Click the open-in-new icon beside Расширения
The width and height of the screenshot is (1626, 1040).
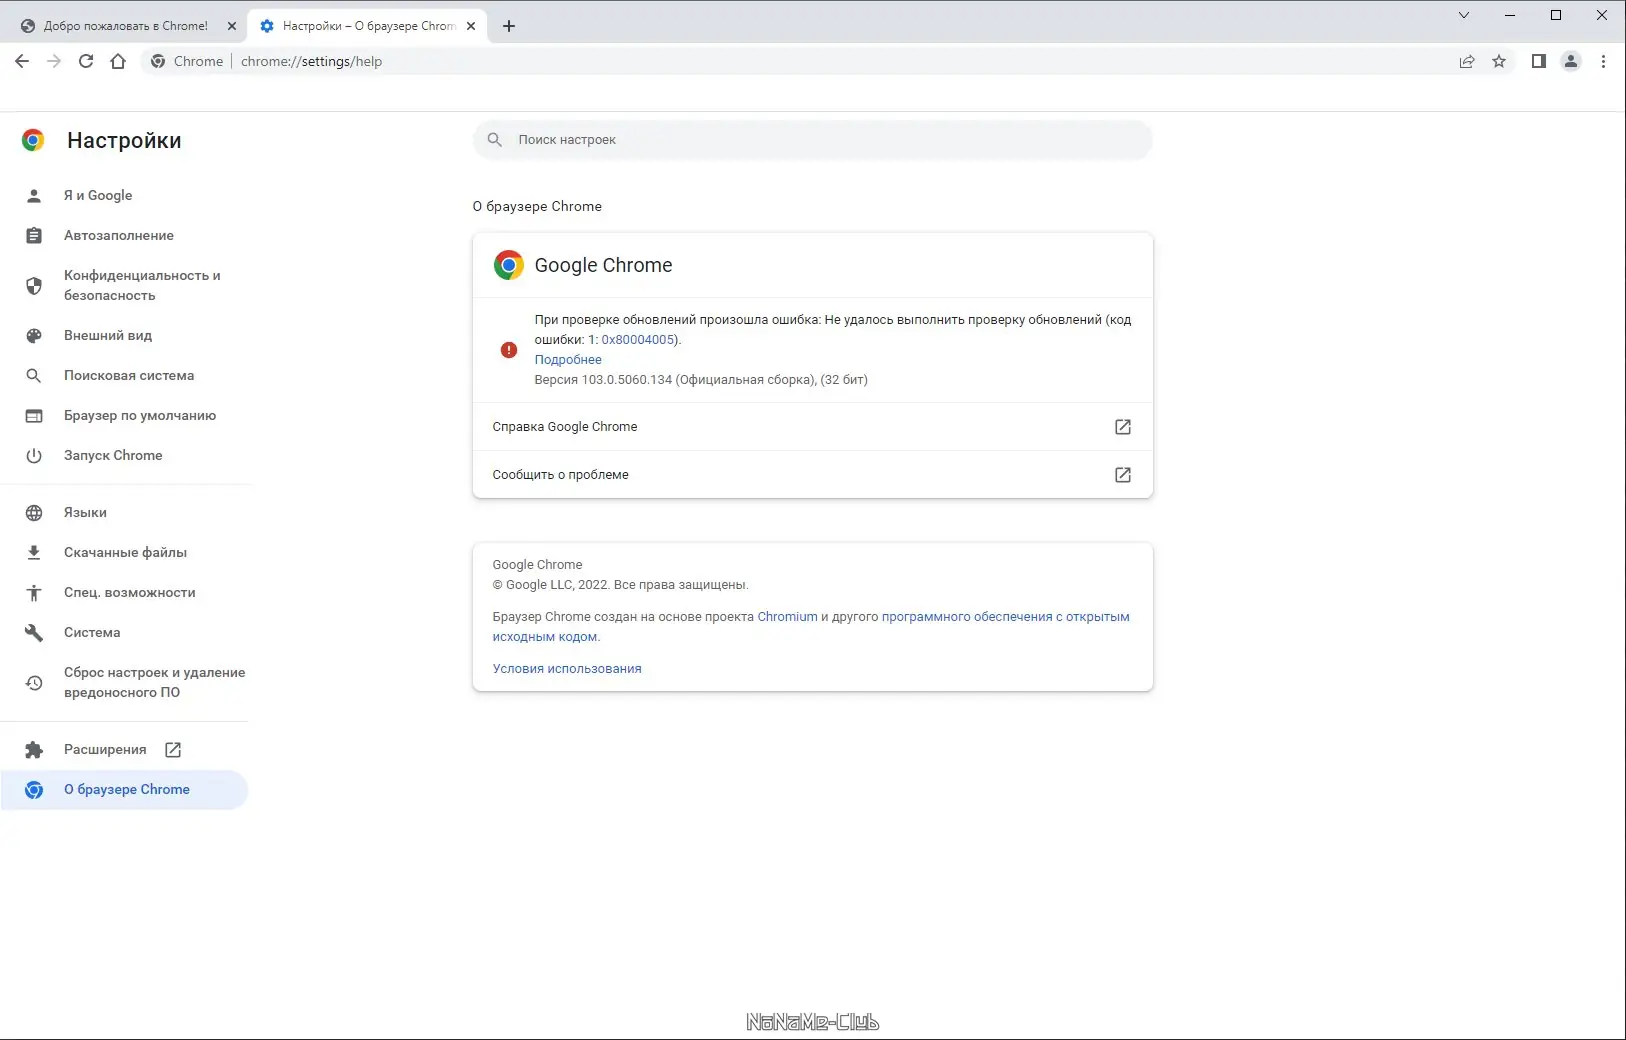(x=173, y=749)
